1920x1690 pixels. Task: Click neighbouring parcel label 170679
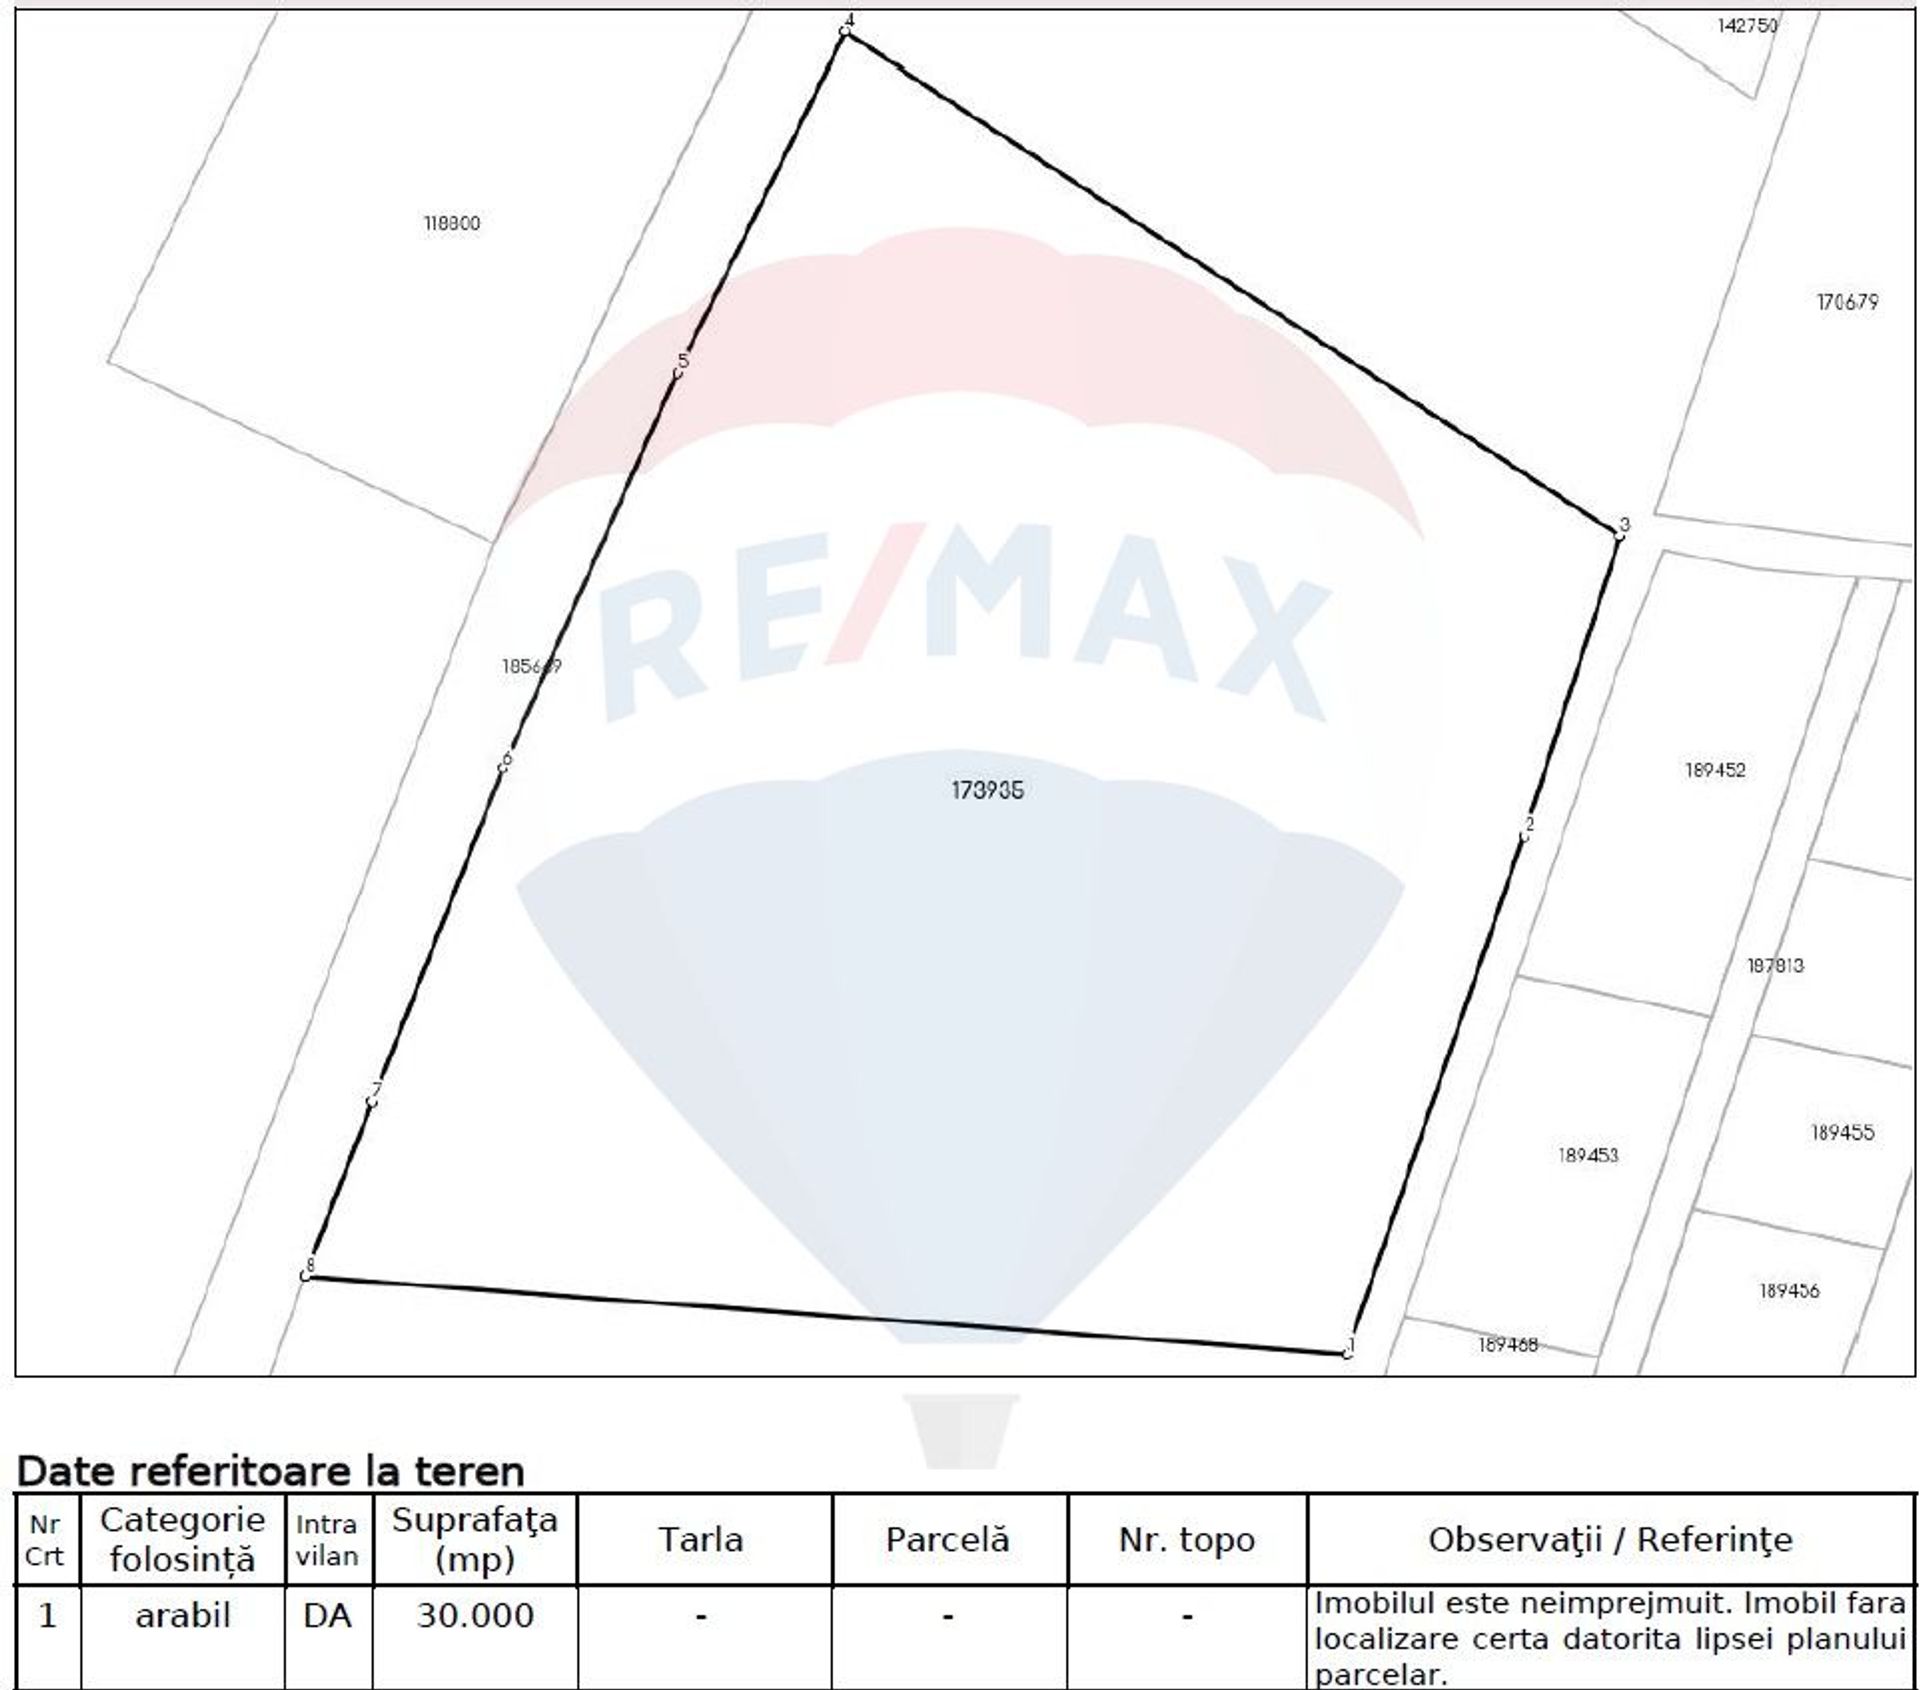click(1847, 301)
